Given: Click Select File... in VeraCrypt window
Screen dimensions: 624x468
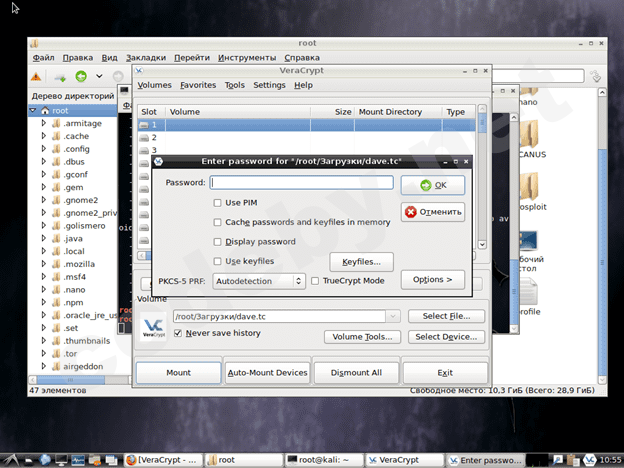Looking at the screenshot, I should (x=446, y=316).
